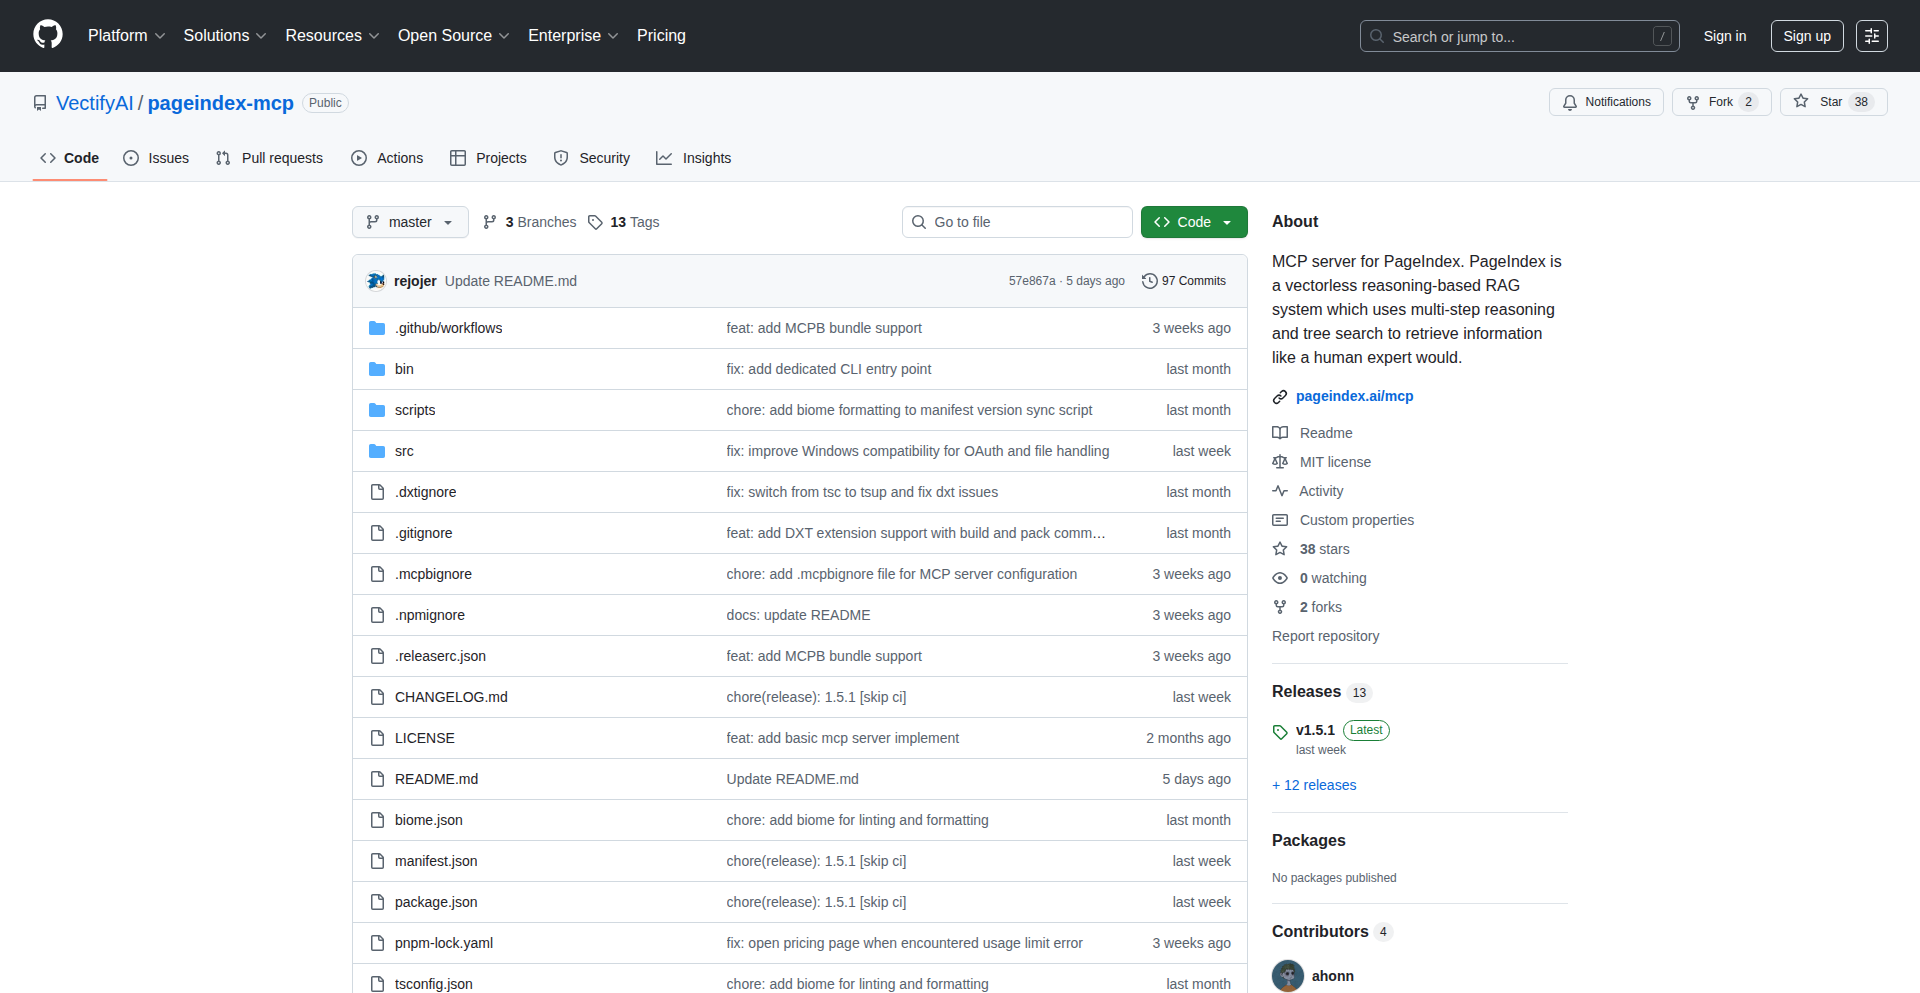Open the header menu icon beside Sign up
The height and width of the screenshot is (993, 1920).
1871,36
